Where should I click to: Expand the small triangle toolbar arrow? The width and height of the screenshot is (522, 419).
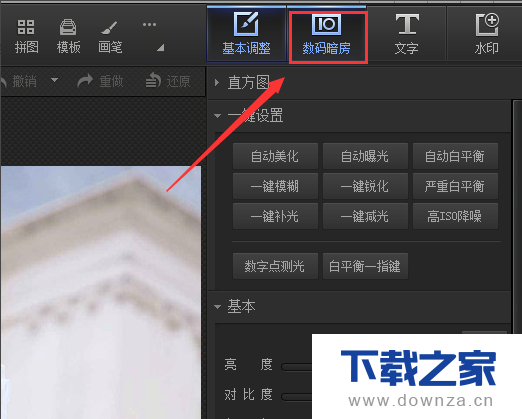161,48
